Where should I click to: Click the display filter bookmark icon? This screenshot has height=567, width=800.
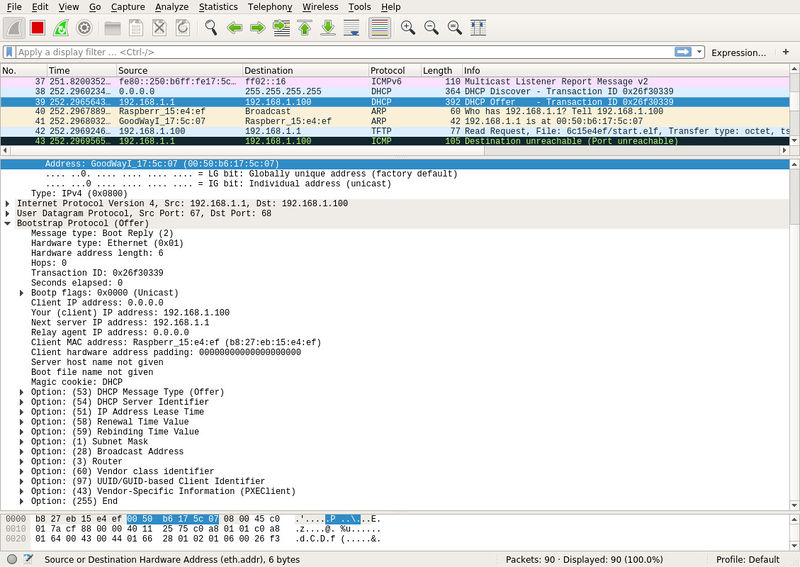pyautogui.click(x=9, y=52)
